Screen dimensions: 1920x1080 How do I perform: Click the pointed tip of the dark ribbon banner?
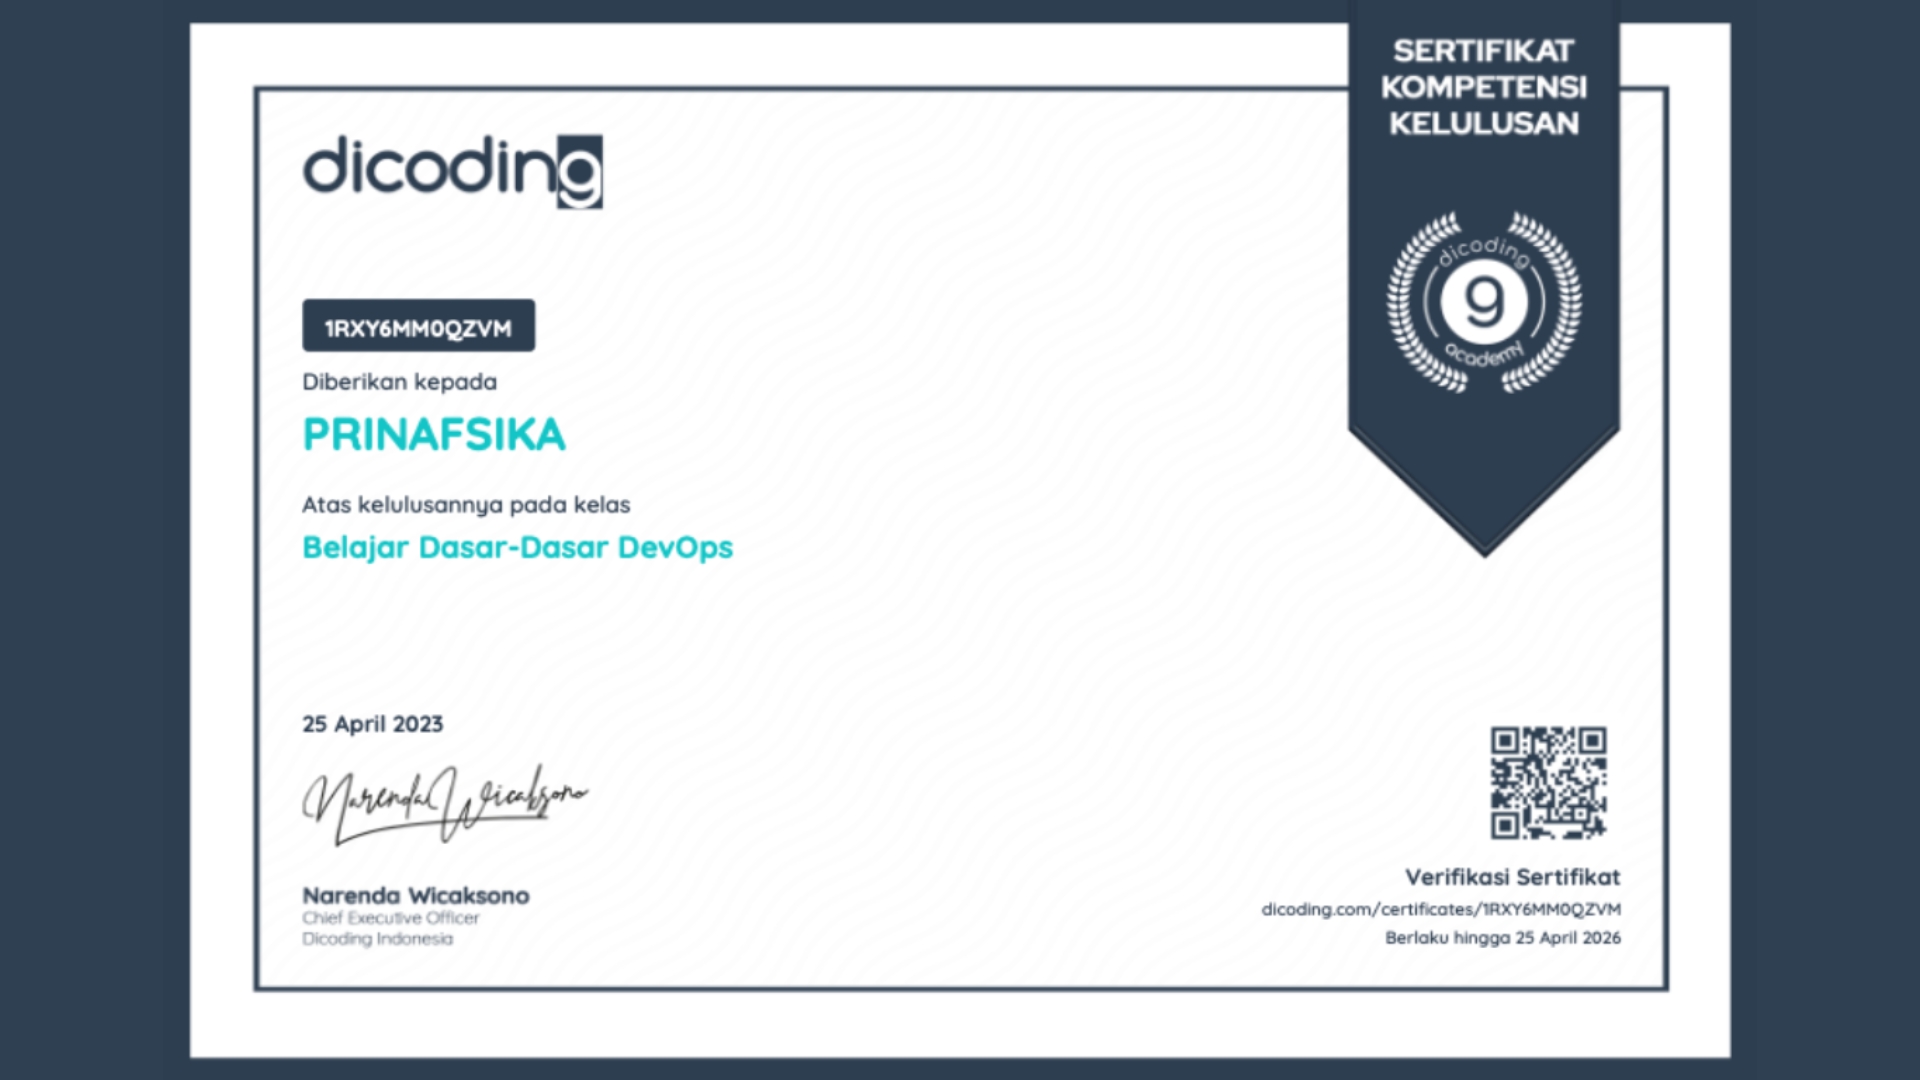point(1484,540)
